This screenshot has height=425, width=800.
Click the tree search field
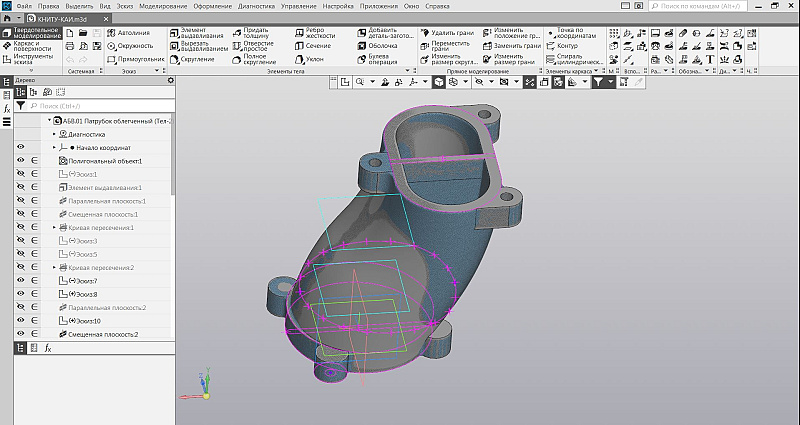100,105
